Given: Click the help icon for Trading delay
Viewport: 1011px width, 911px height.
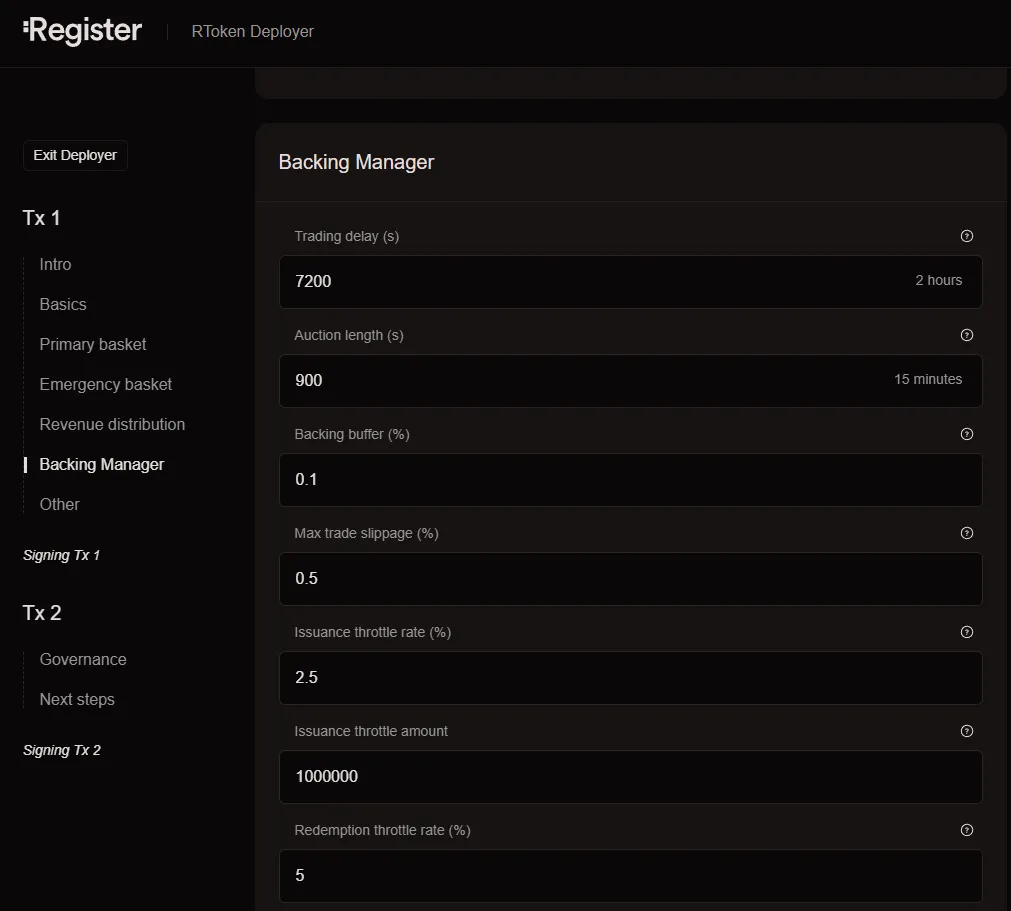Looking at the screenshot, I should pyautogui.click(x=966, y=236).
